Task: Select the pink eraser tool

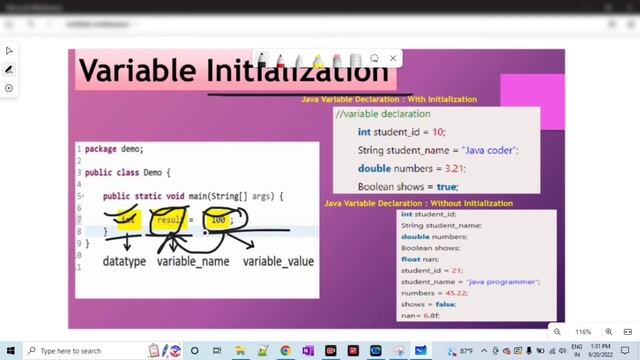Action: (337, 60)
